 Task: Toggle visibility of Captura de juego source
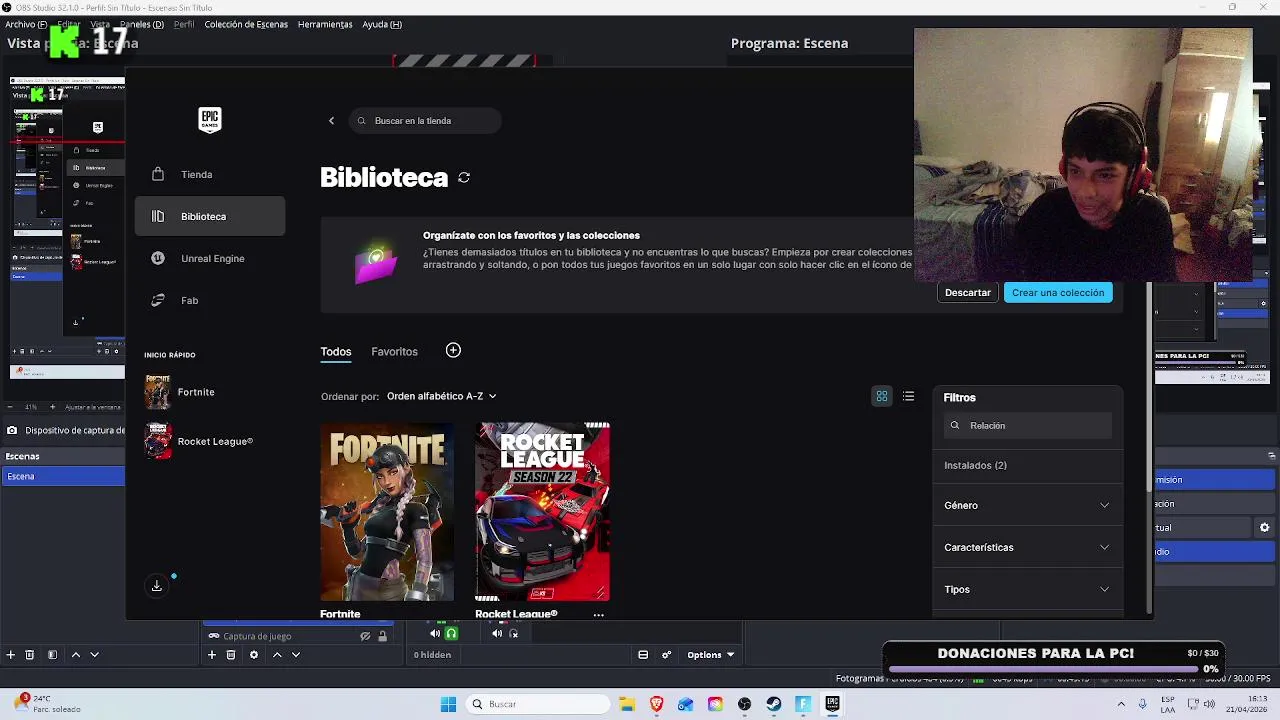click(365, 636)
